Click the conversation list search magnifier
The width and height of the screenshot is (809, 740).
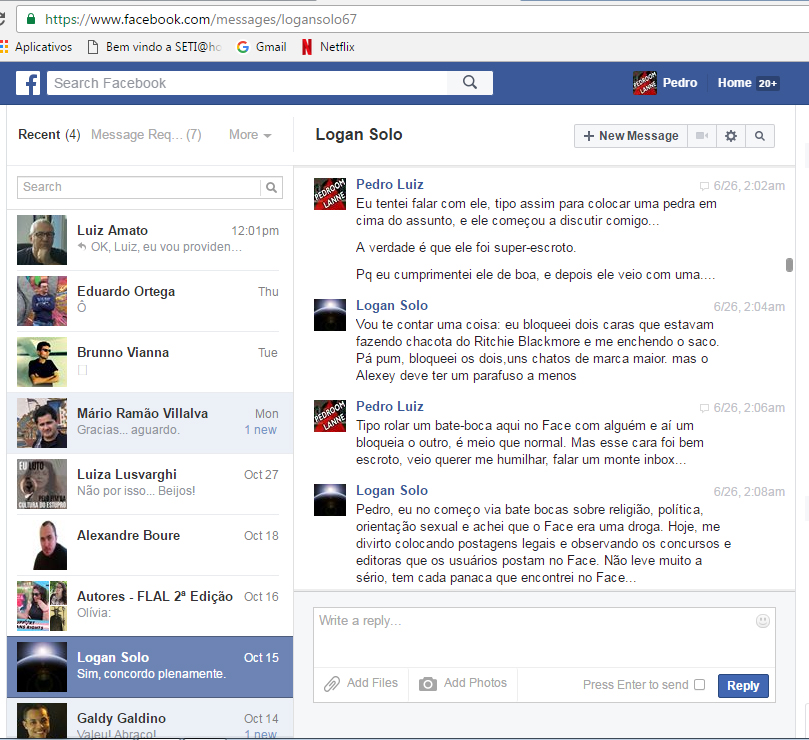pyautogui.click(x=271, y=187)
